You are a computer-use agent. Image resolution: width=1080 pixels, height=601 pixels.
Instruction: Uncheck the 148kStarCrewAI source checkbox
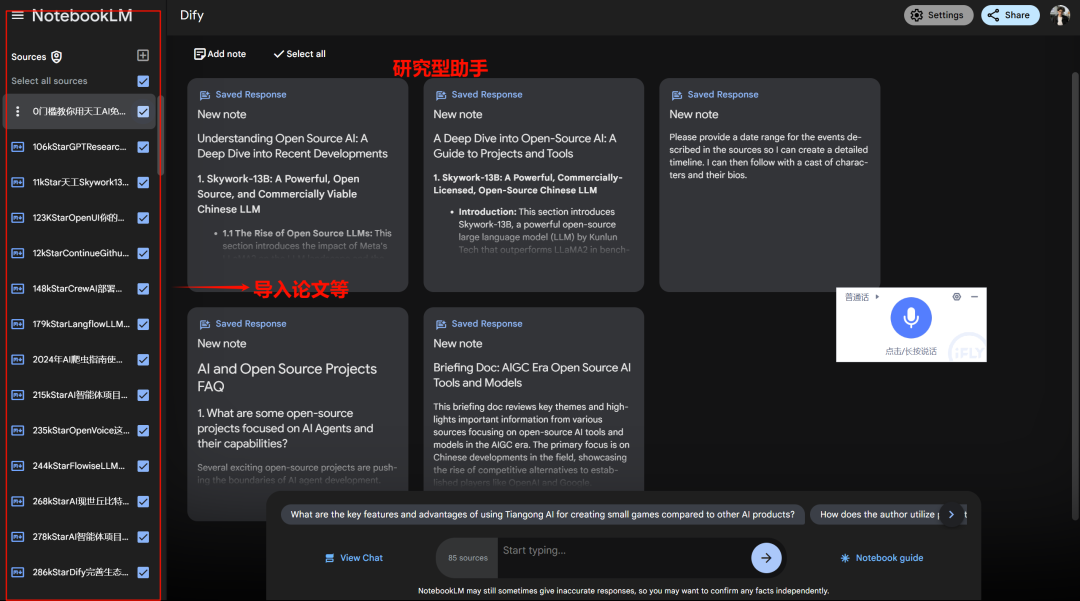coord(143,288)
